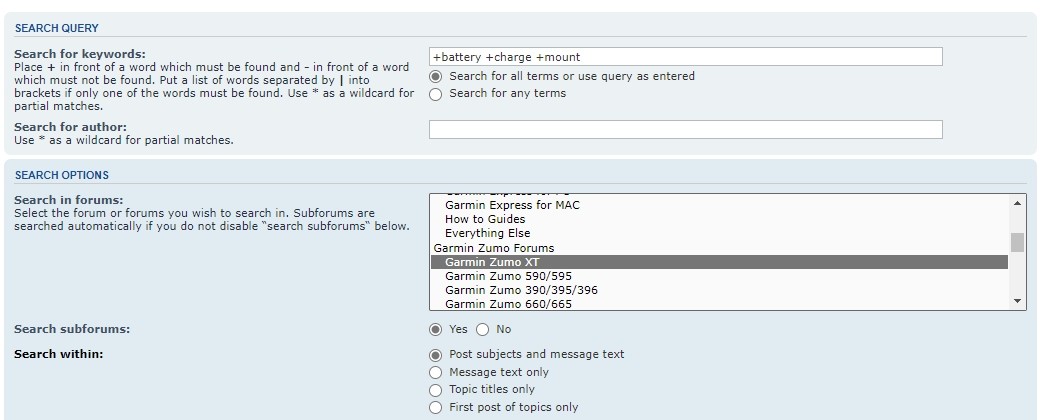Select 'How to Guides' forum entry

(719, 219)
